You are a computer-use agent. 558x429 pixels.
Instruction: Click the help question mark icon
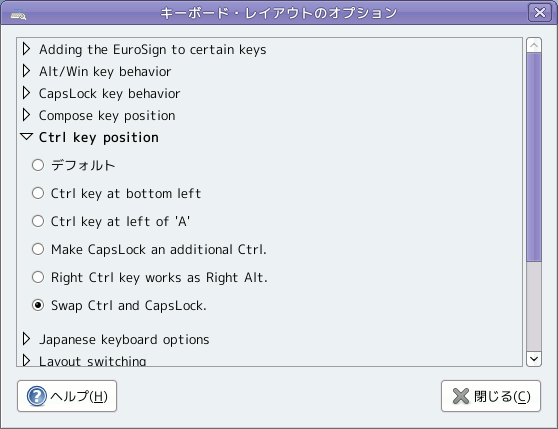coord(37,396)
